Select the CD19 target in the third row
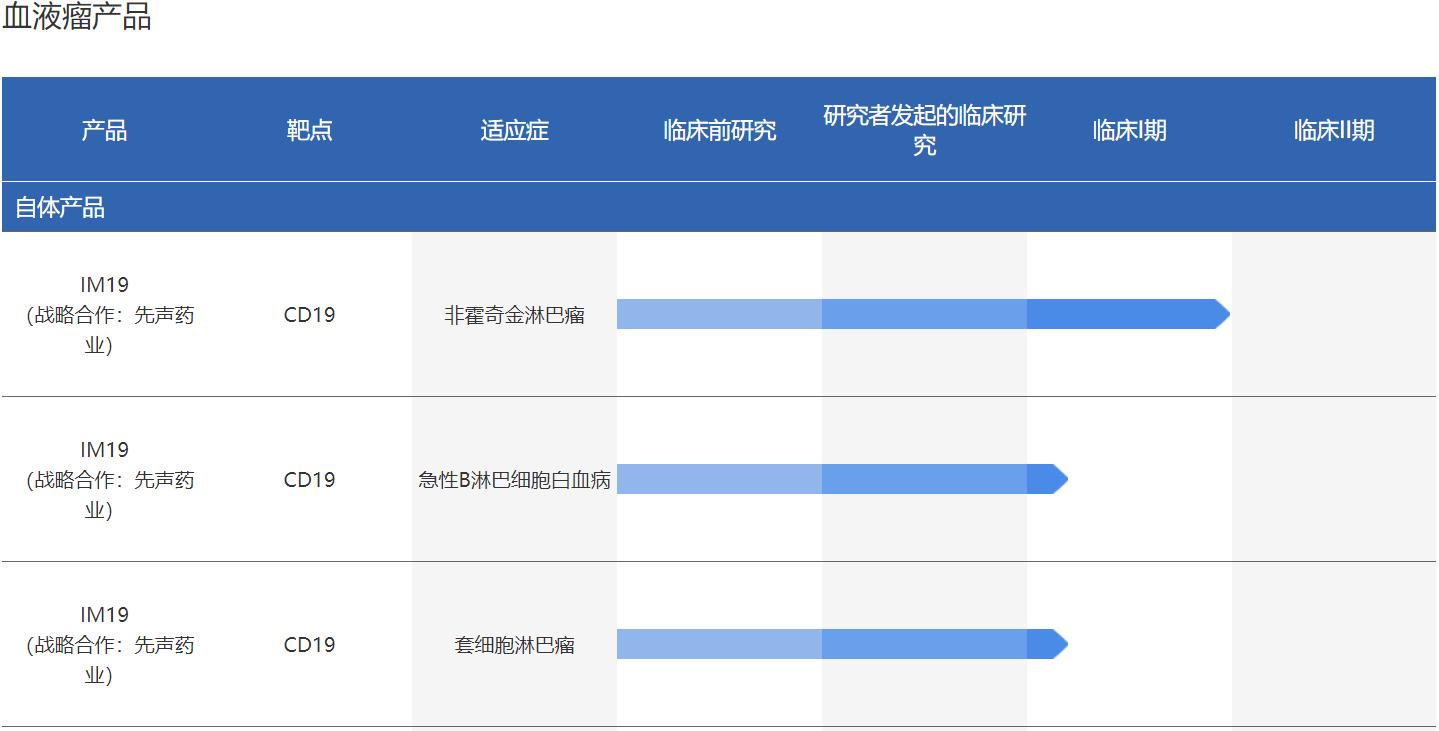The height and width of the screenshot is (731, 1439). click(x=308, y=645)
